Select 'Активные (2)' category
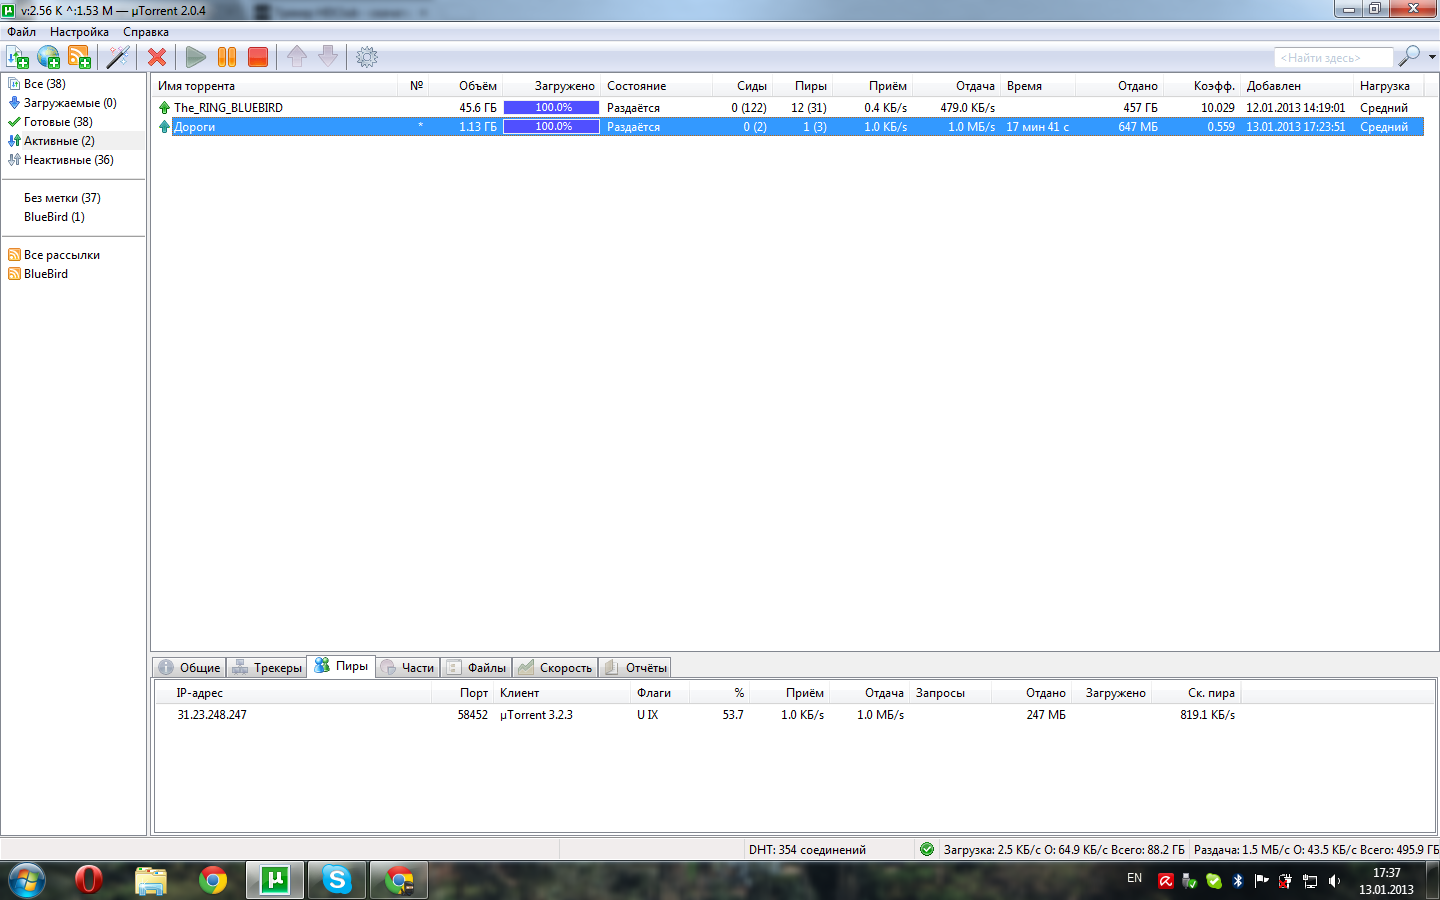The height and width of the screenshot is (900, 1440). click(x=59, y=141)
